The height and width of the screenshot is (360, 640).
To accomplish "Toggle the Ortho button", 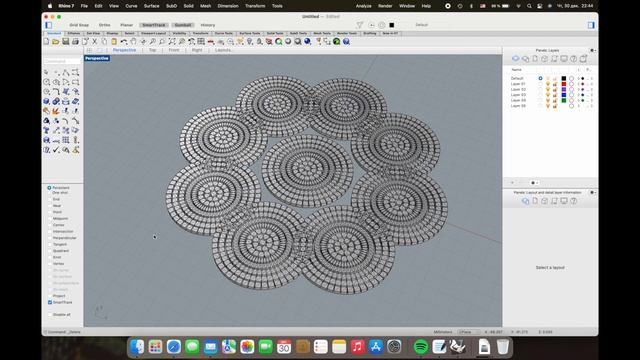I will click(104, 25).
